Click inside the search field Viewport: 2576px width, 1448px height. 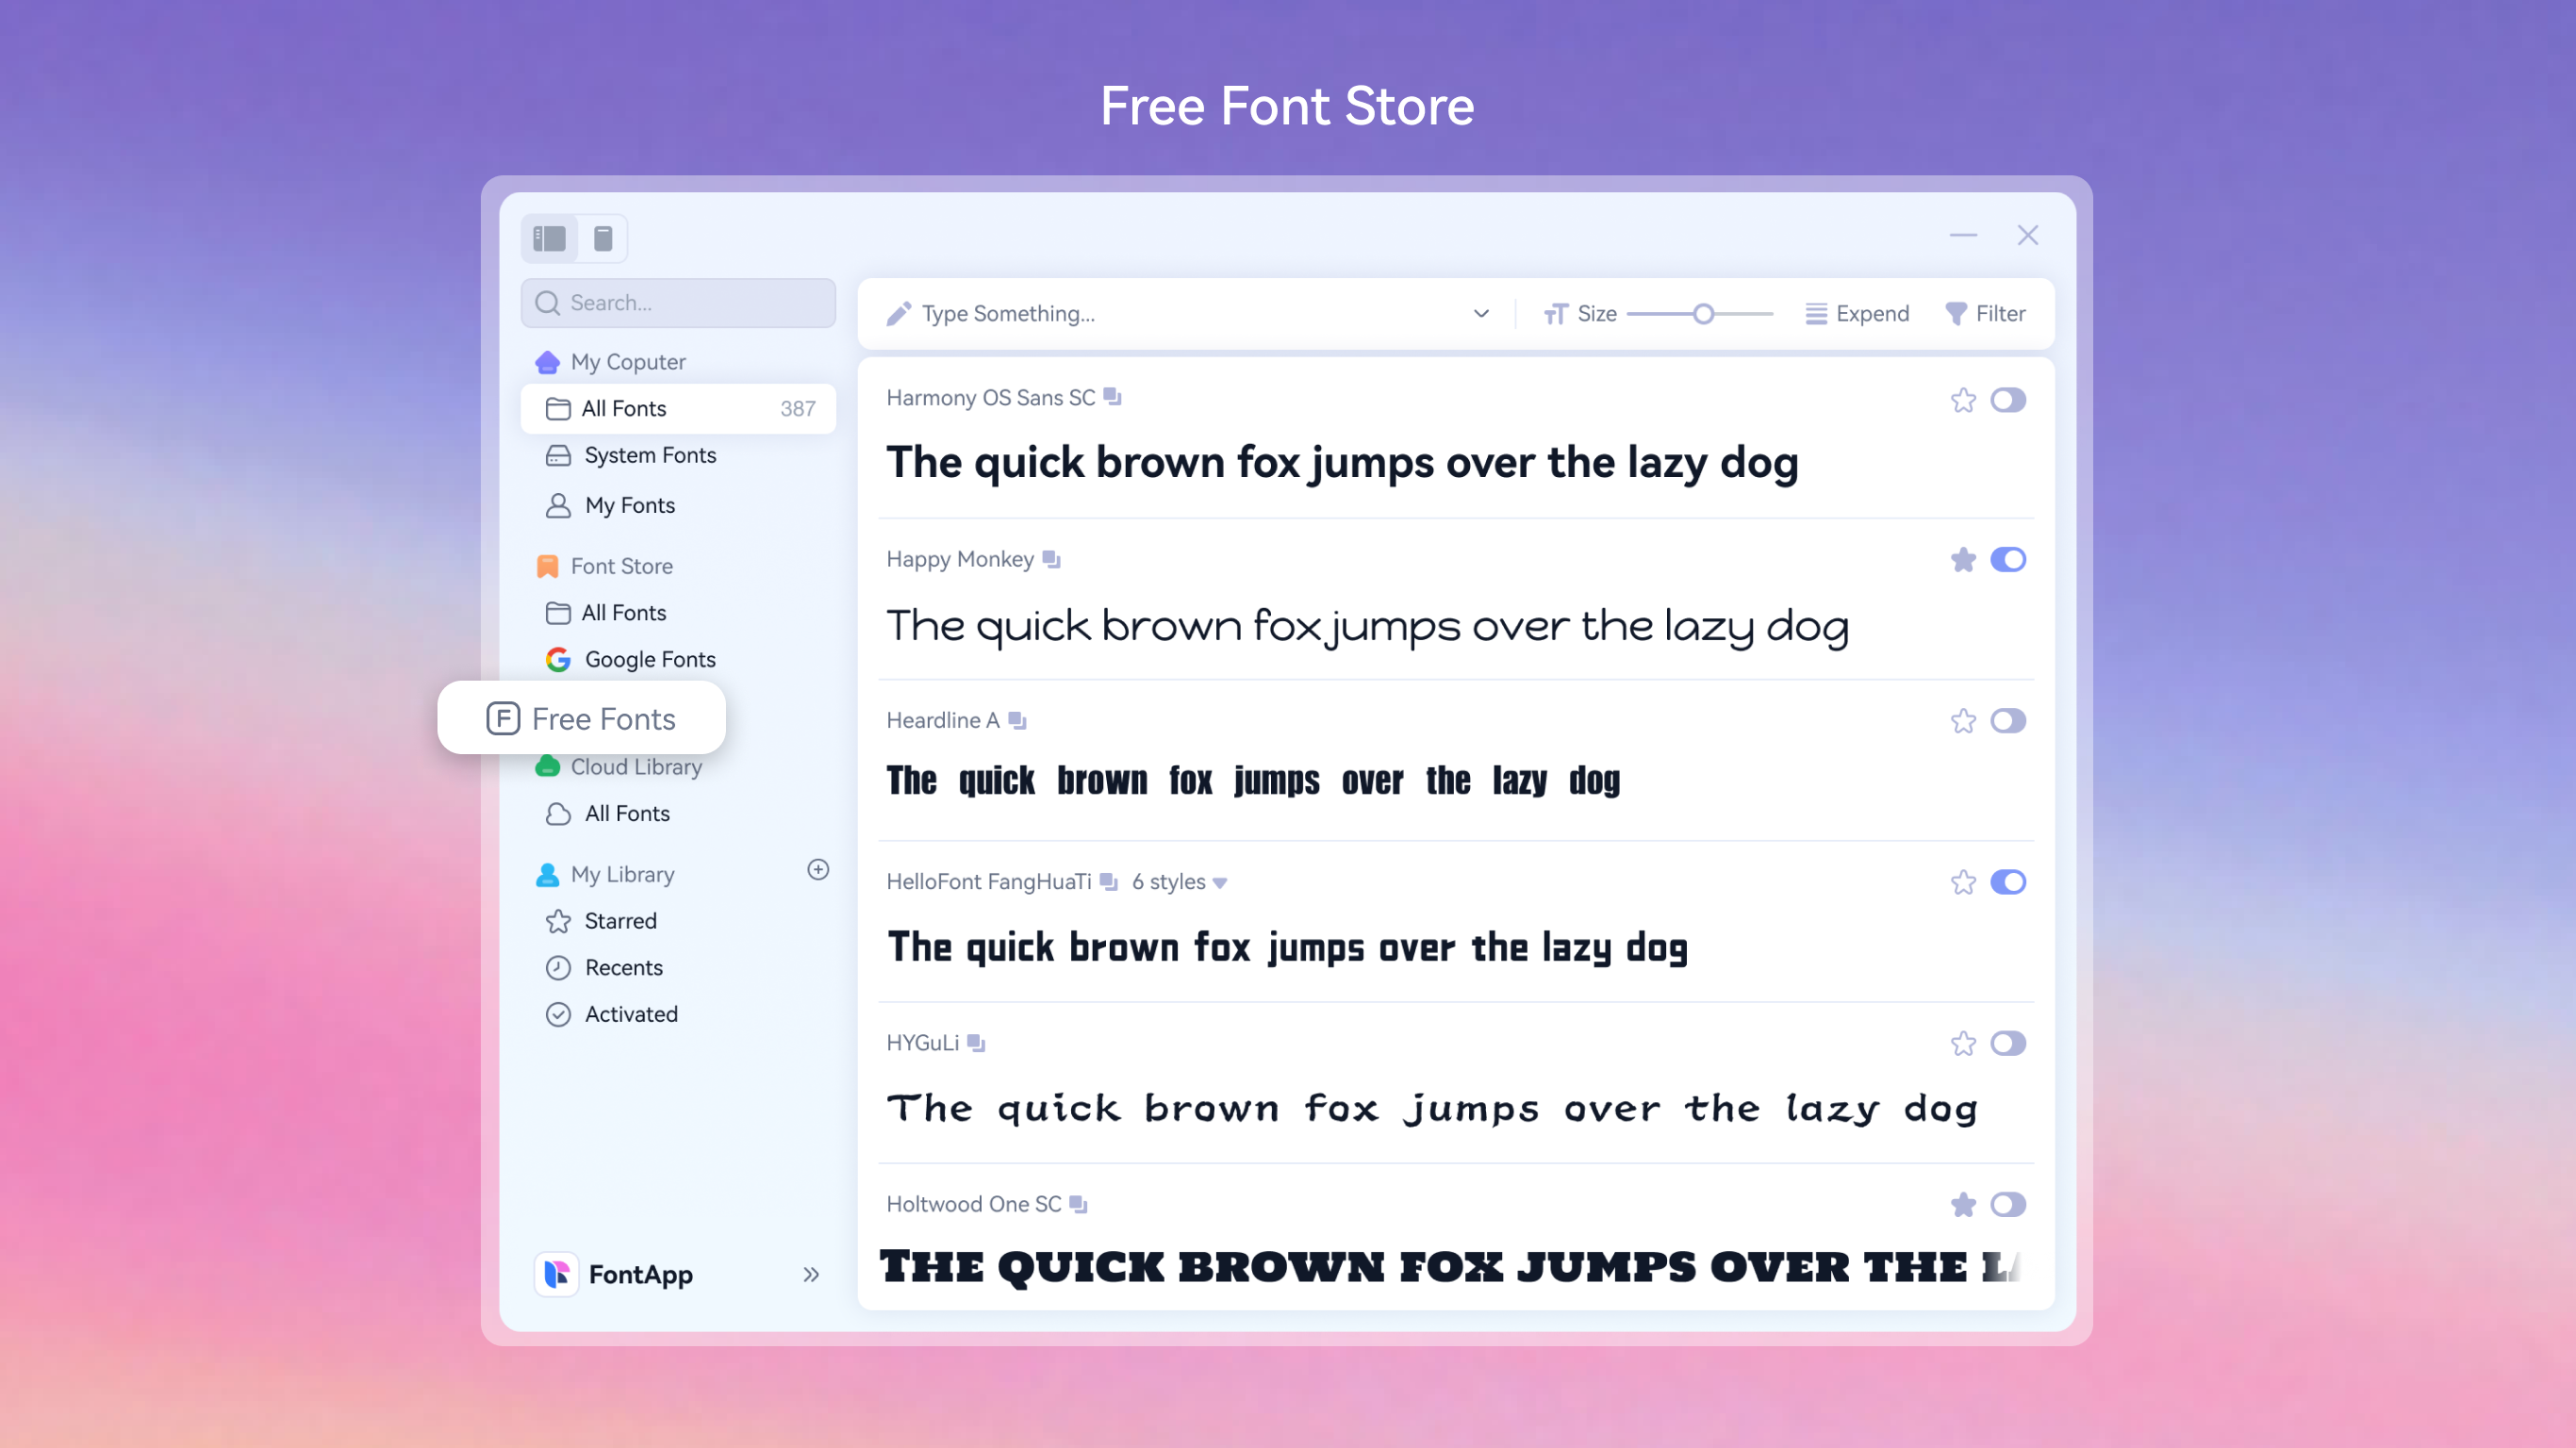[678, 302]
